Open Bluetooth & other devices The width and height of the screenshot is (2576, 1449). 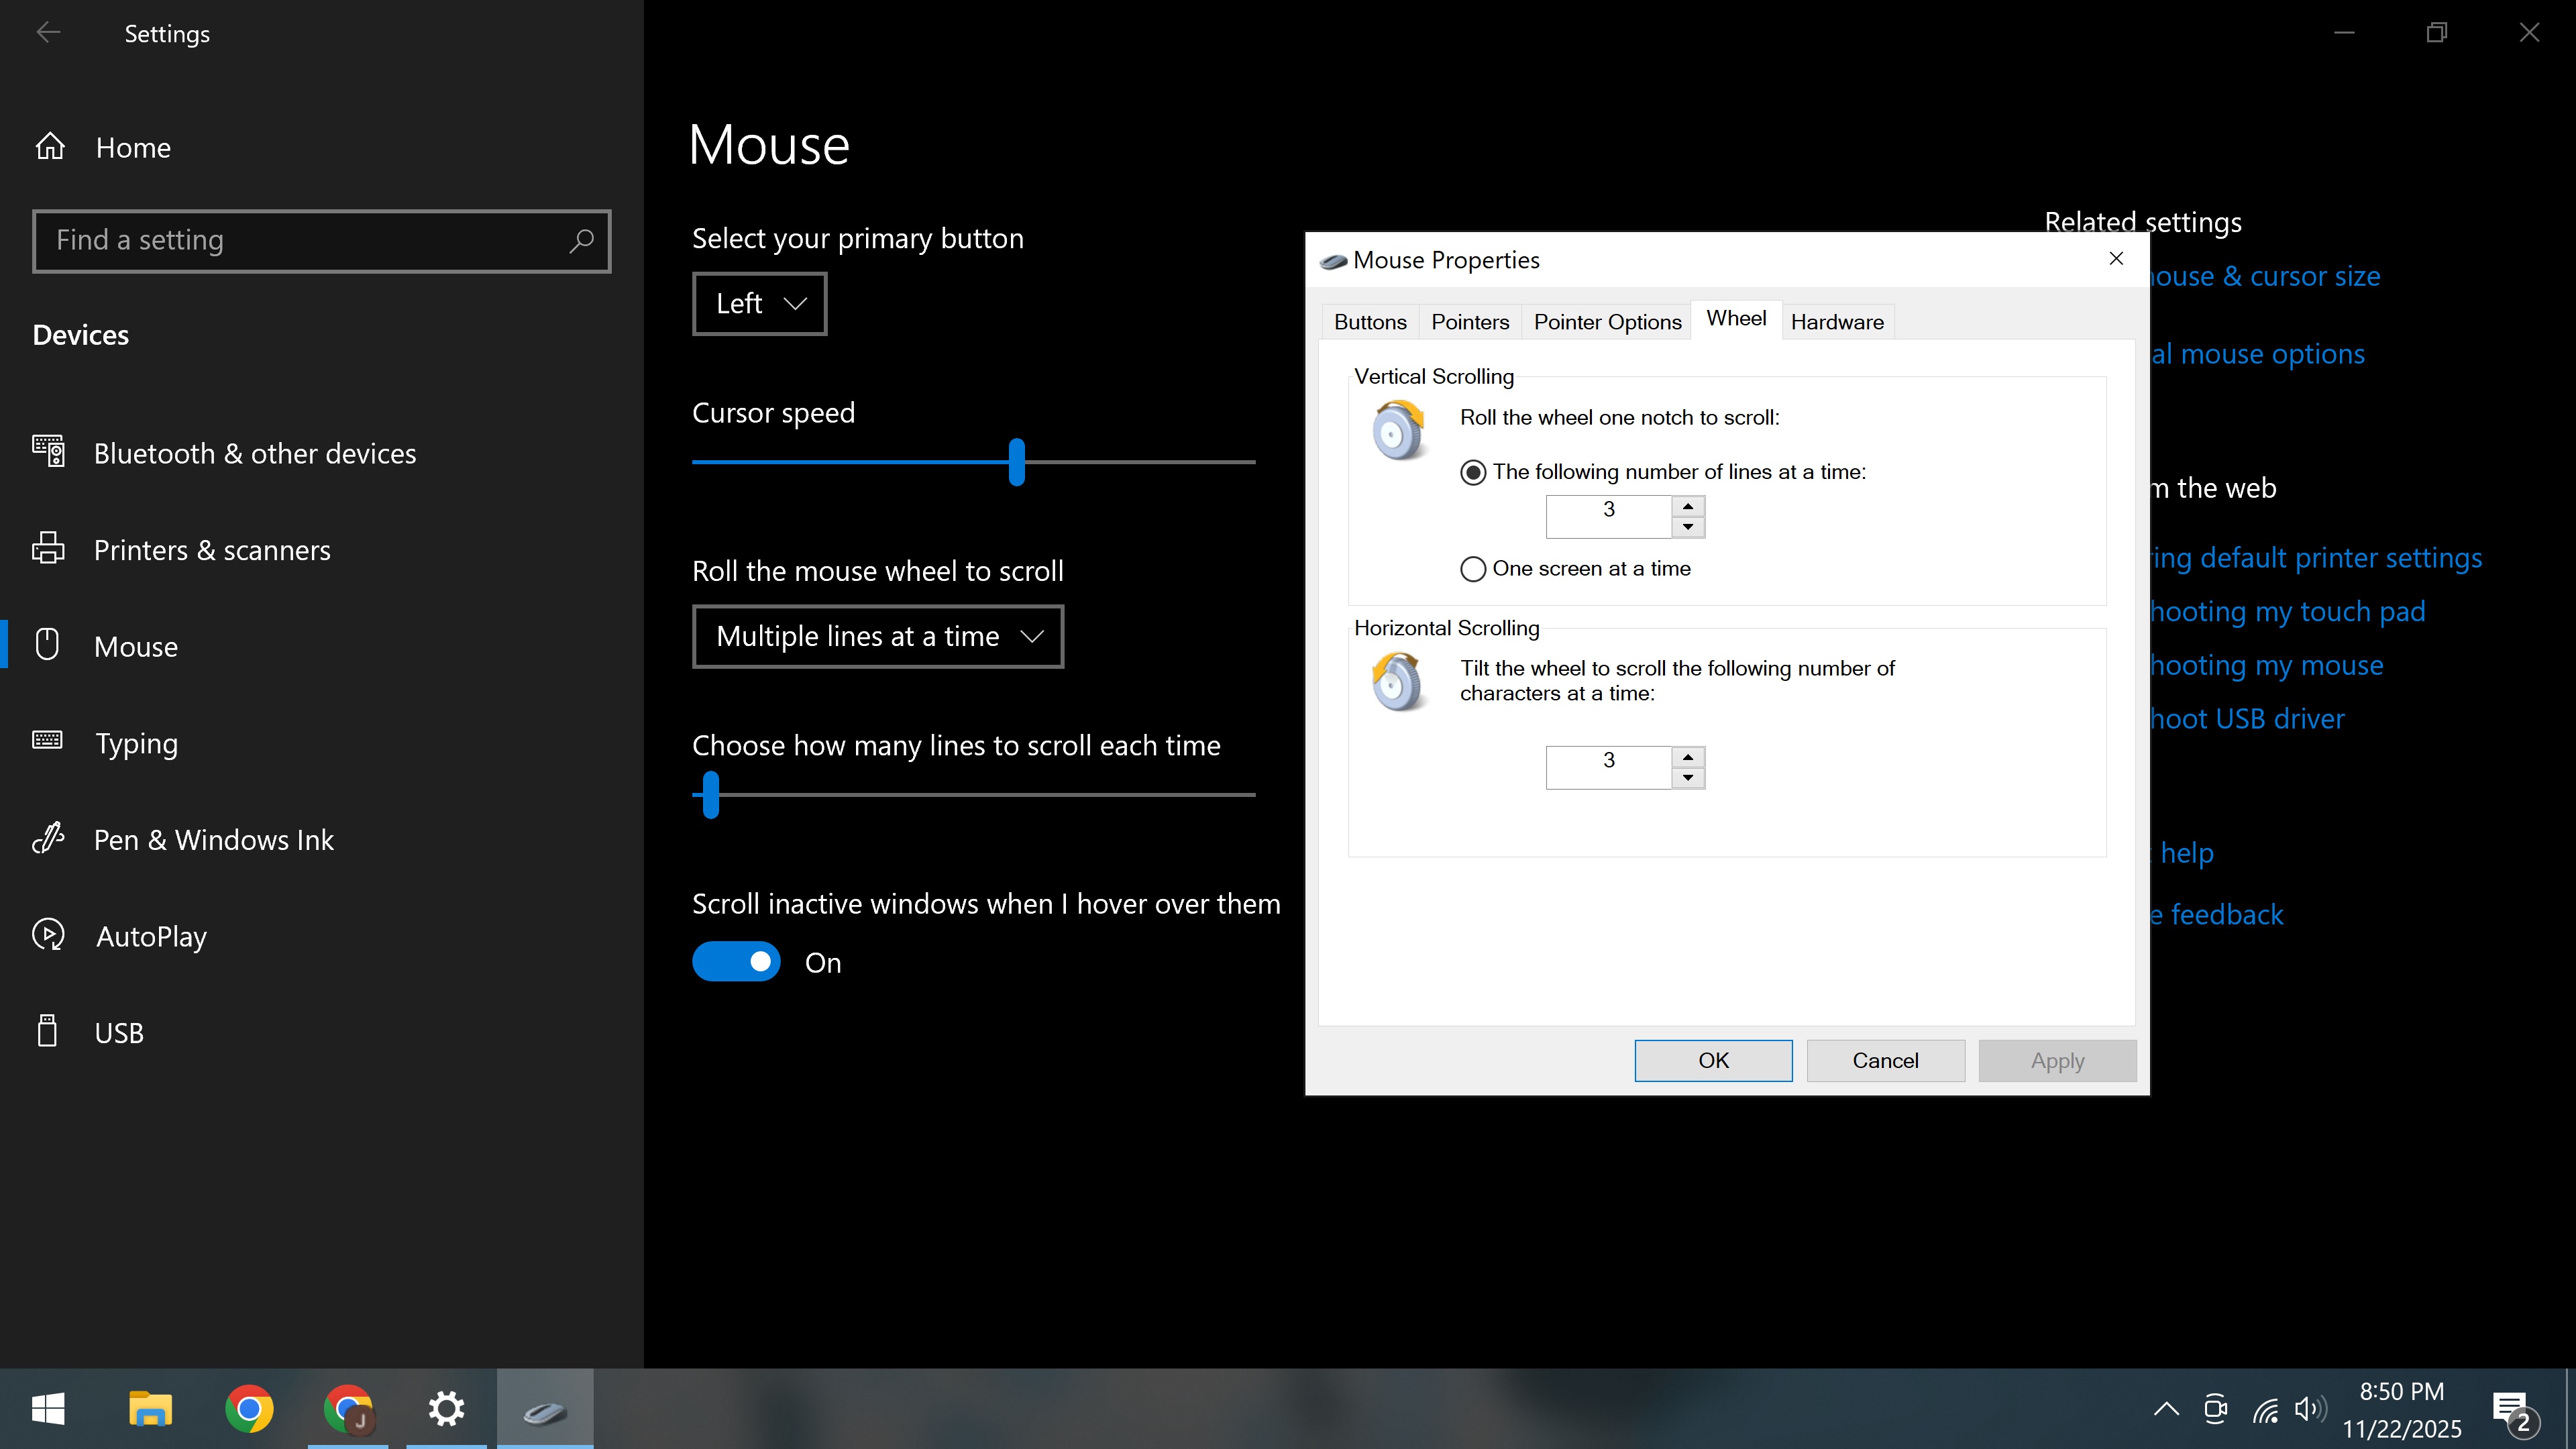(x=254, y=453)
